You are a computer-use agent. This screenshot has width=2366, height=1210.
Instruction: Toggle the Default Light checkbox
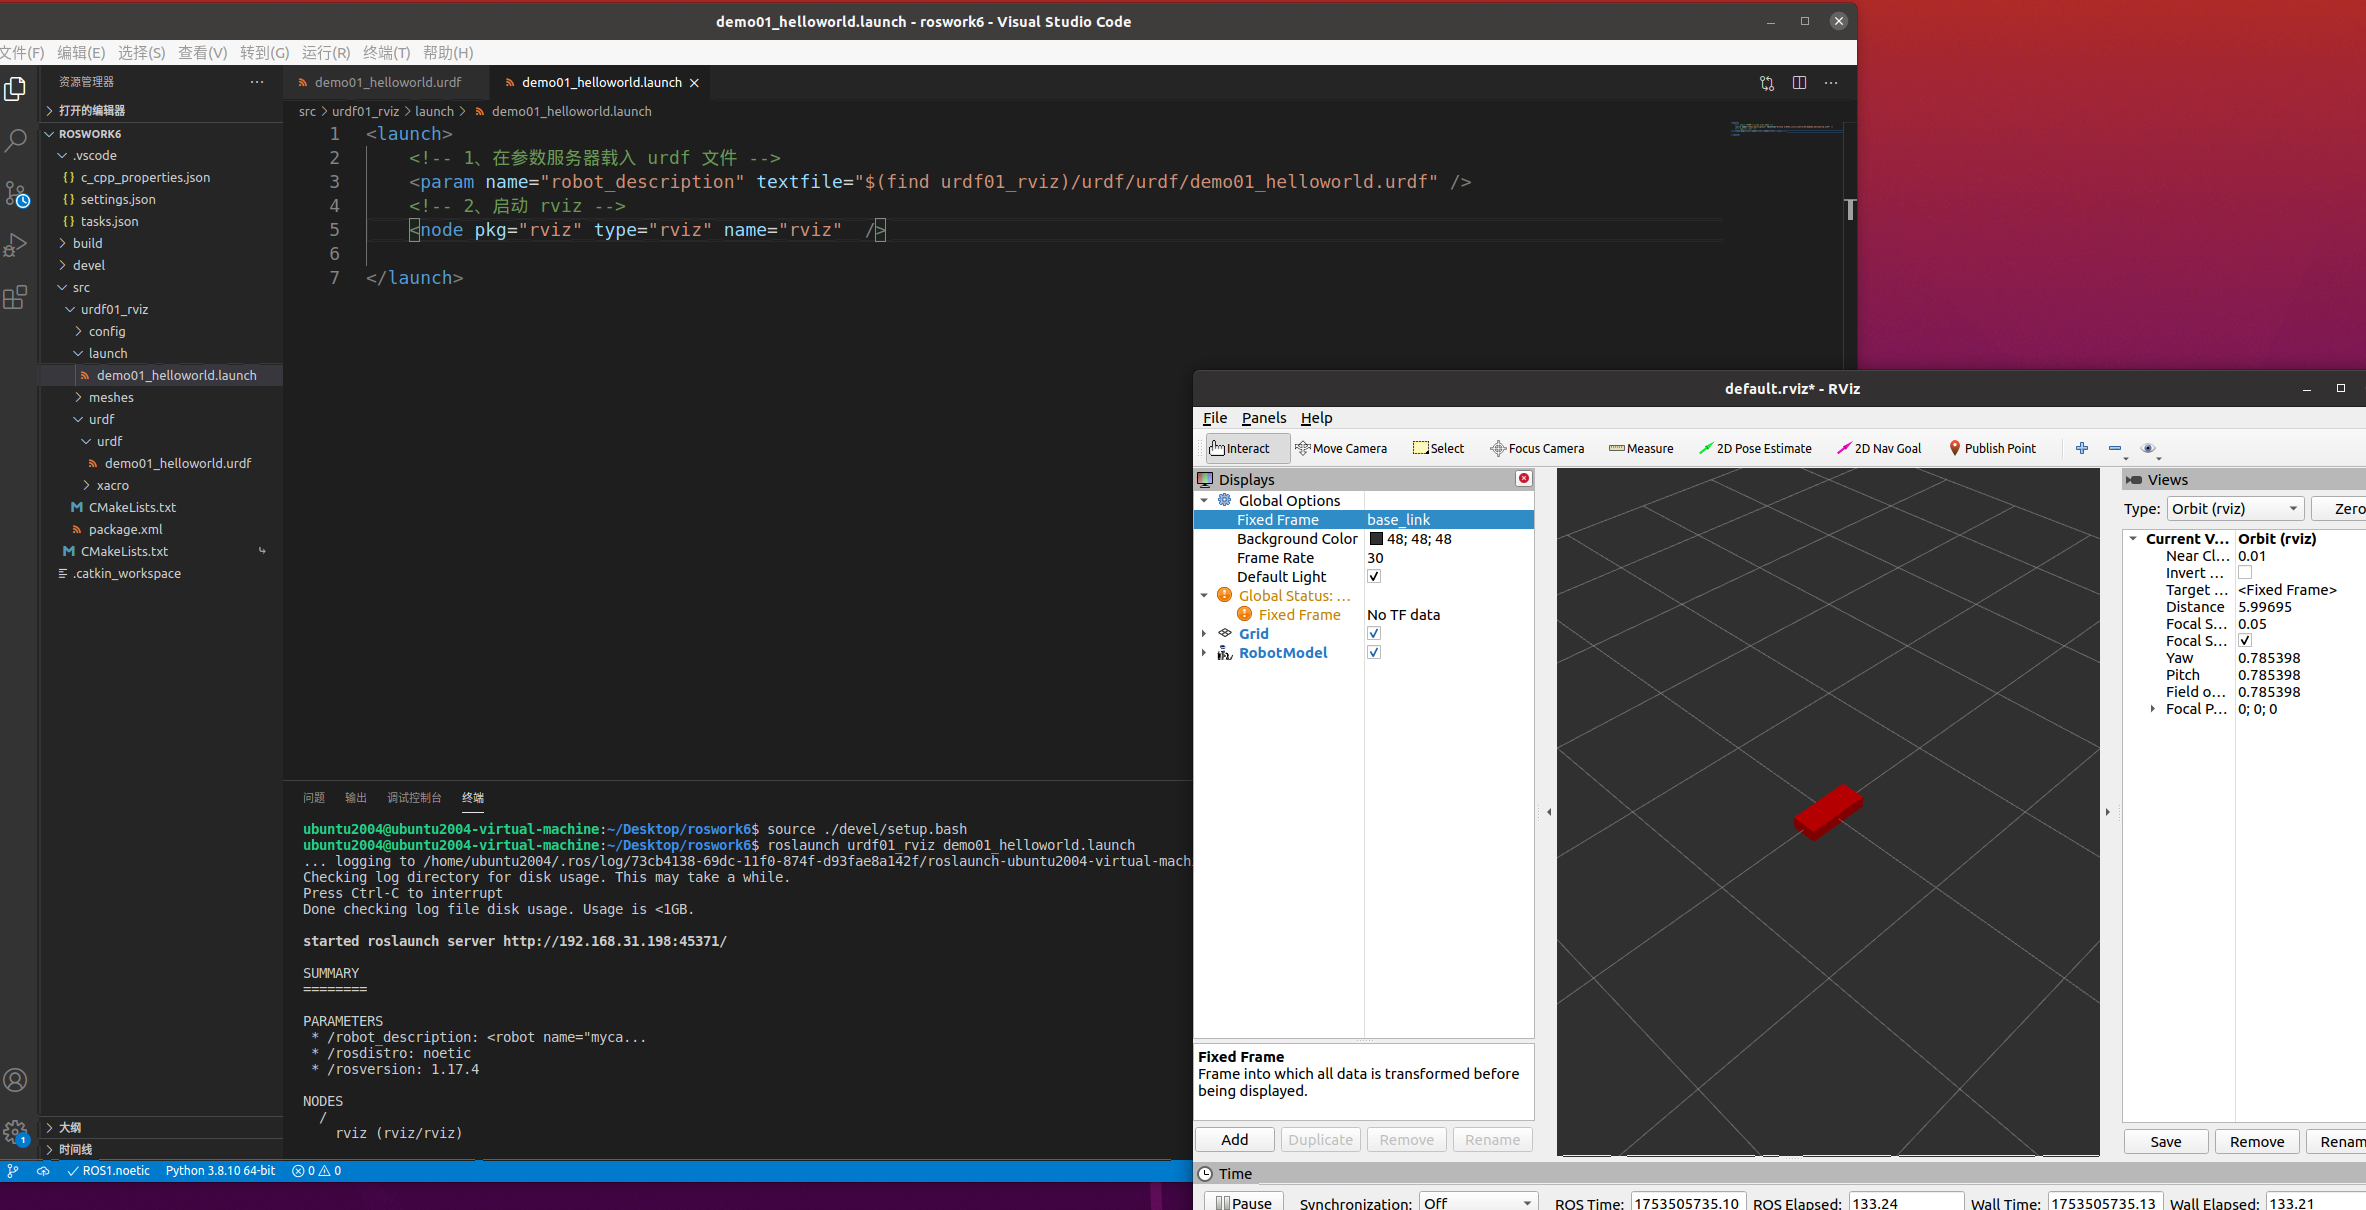click(1374, 576)
